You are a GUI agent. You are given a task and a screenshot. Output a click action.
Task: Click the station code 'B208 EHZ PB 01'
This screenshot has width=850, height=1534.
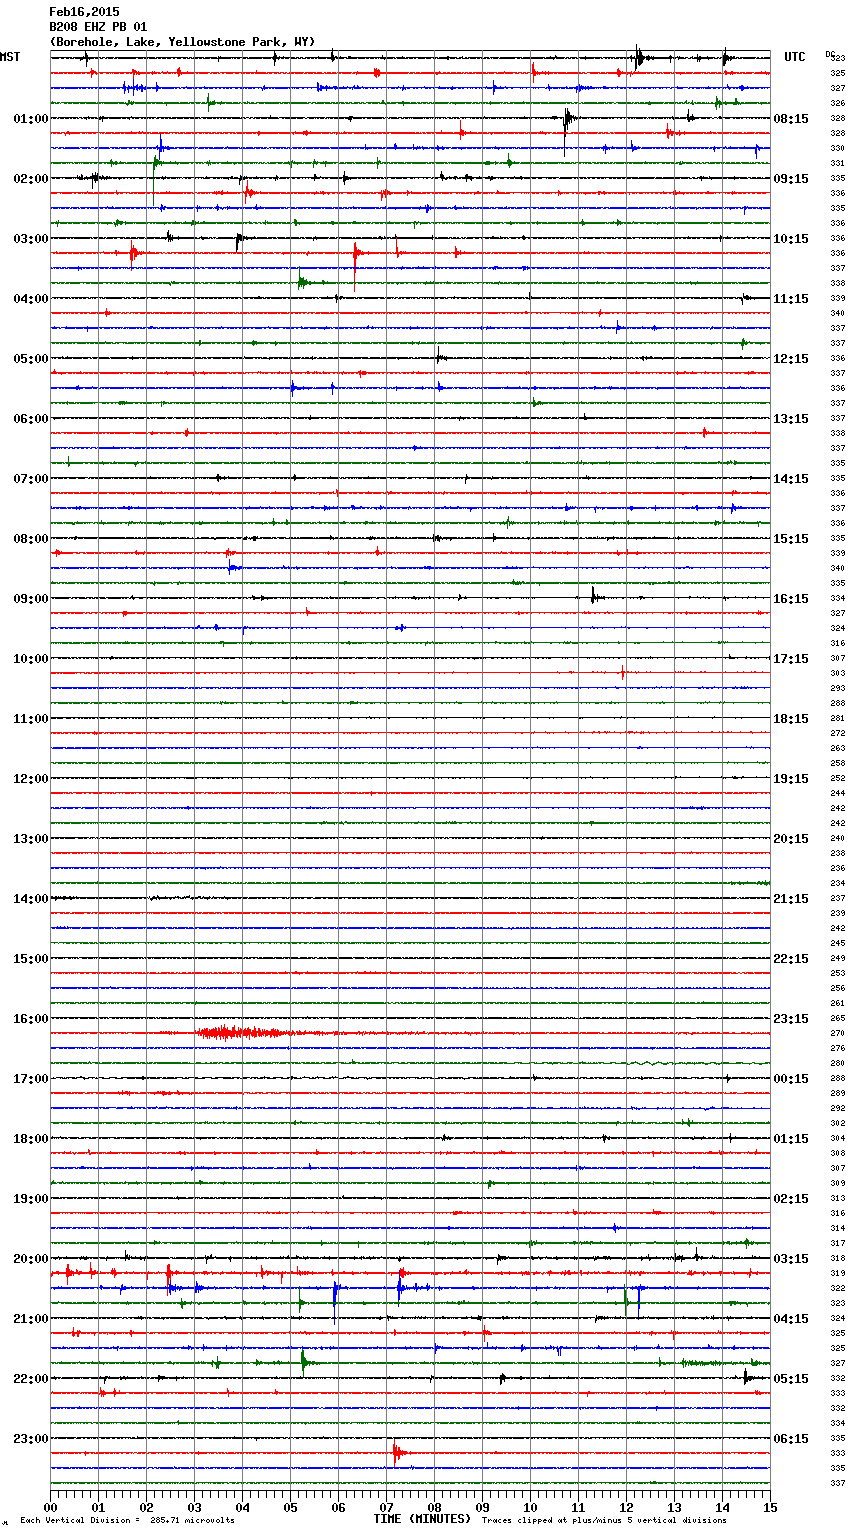pyautogui.click(x=98, y=27)
